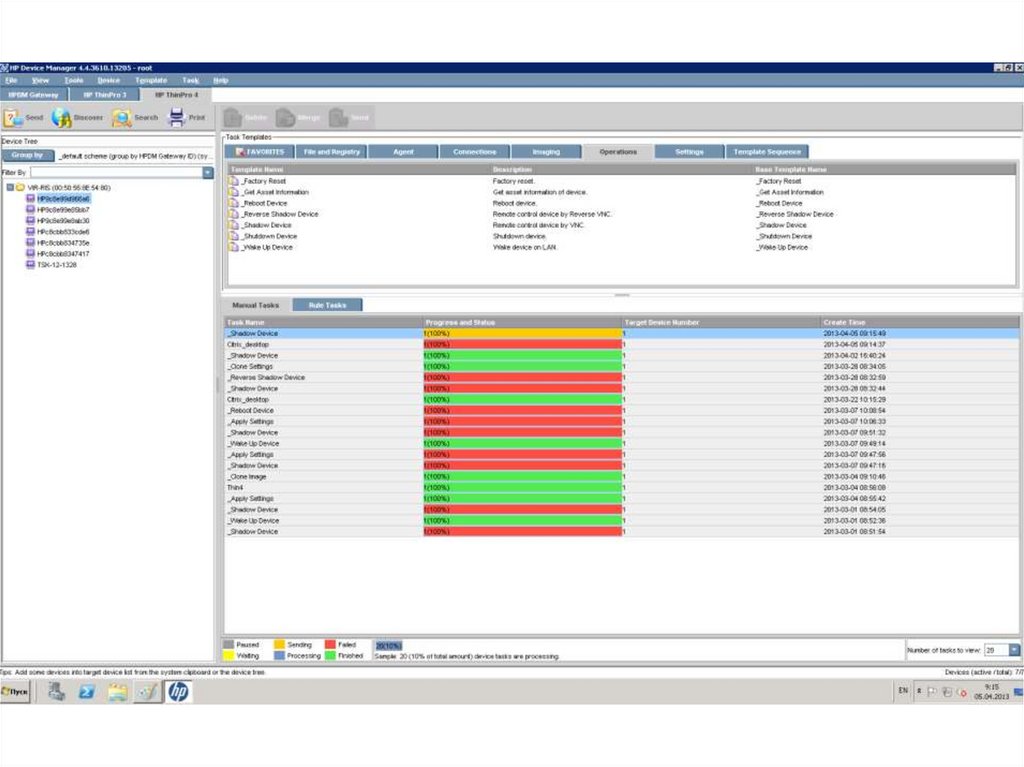Select device icon for TSK-12-1328
The height and width of the screenshot is (767, 1024).
(x=30, y=265)
